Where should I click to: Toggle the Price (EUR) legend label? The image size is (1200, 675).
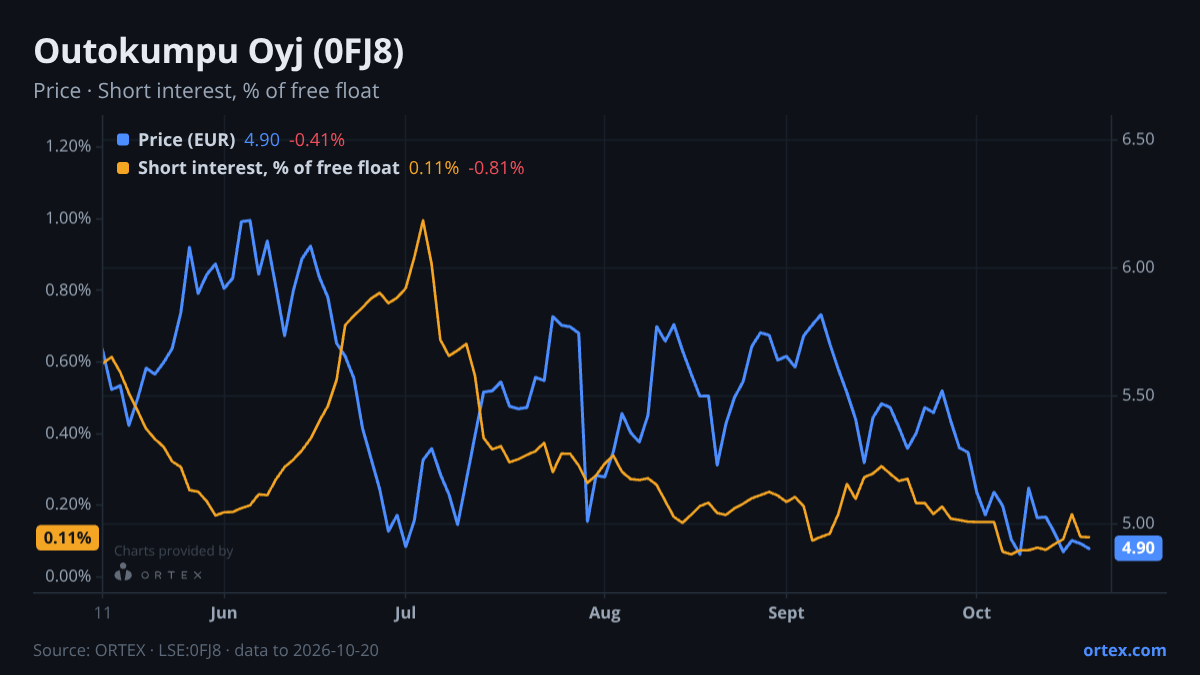point(187,140)
